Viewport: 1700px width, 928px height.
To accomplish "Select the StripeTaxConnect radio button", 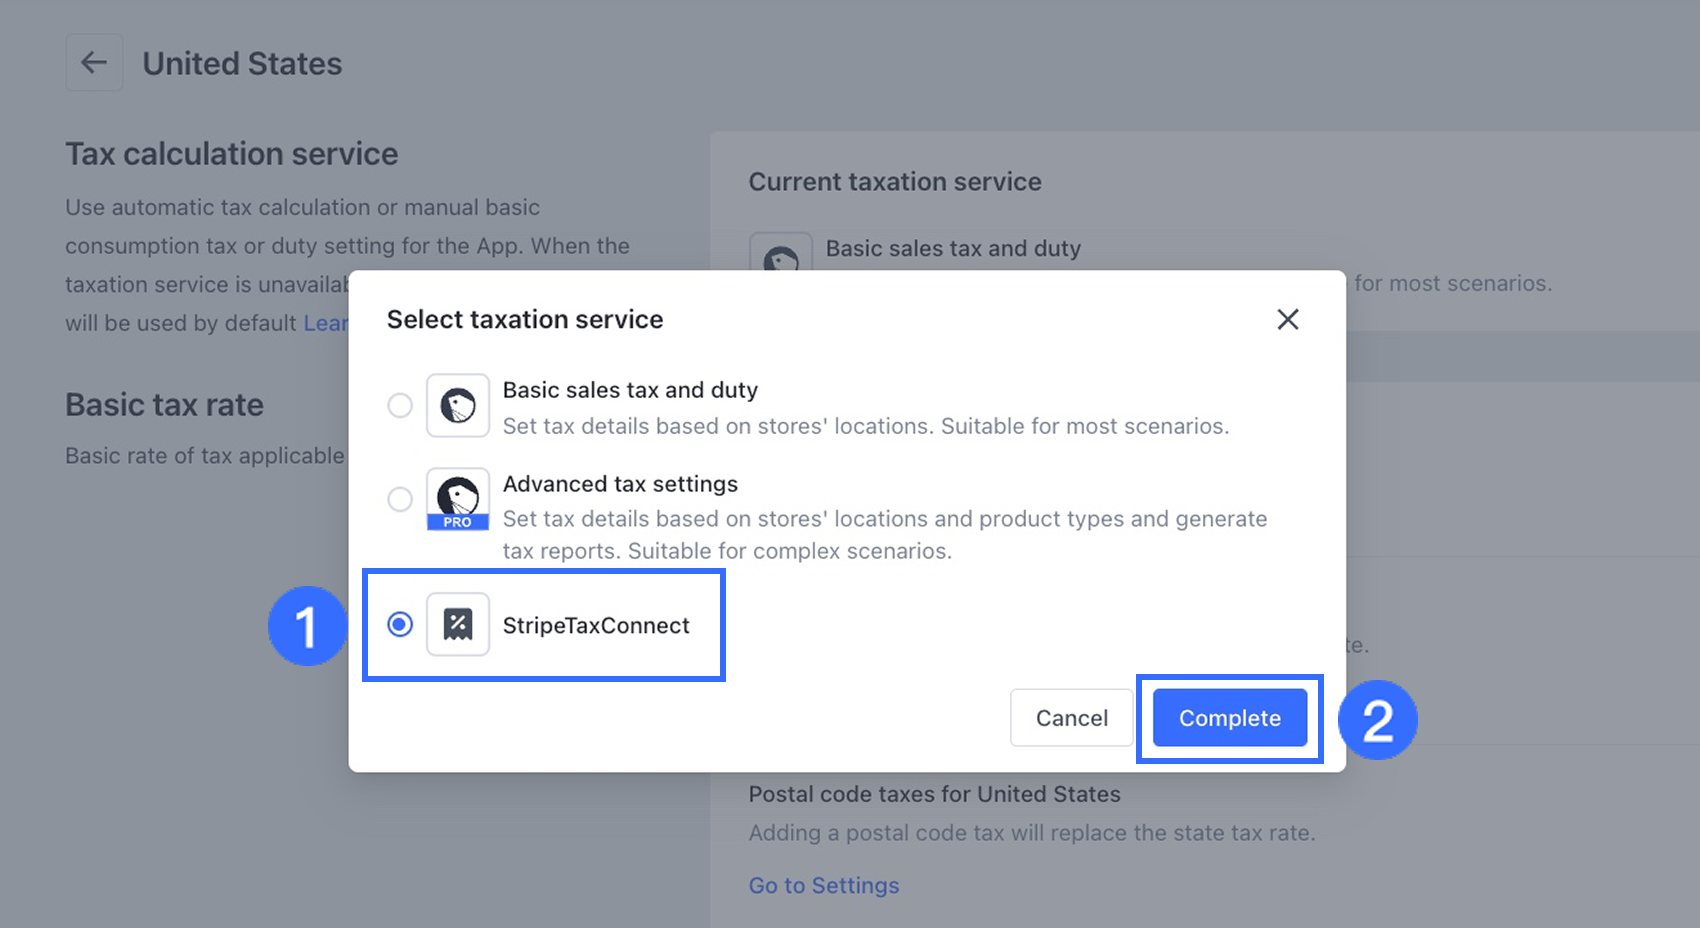I will pyautogui.click(x=400, y=625).
